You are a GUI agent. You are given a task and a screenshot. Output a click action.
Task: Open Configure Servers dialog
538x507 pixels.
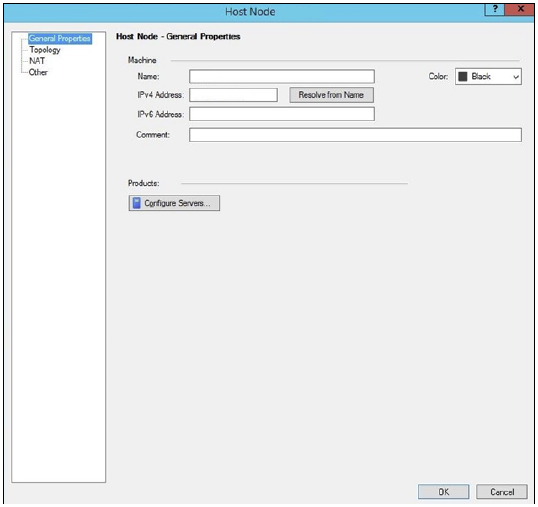pos(174,203)
